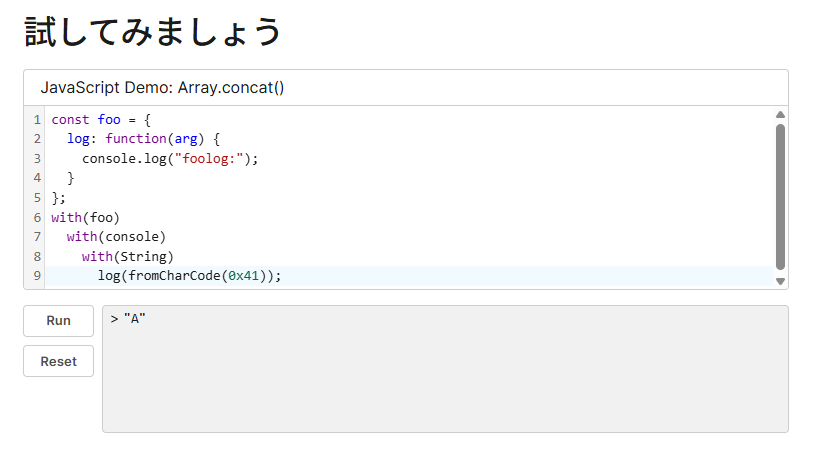The image size is (822, 463).
Task: Click the JavaScript Demo: Array.concat() title
Action: (162, 88)
